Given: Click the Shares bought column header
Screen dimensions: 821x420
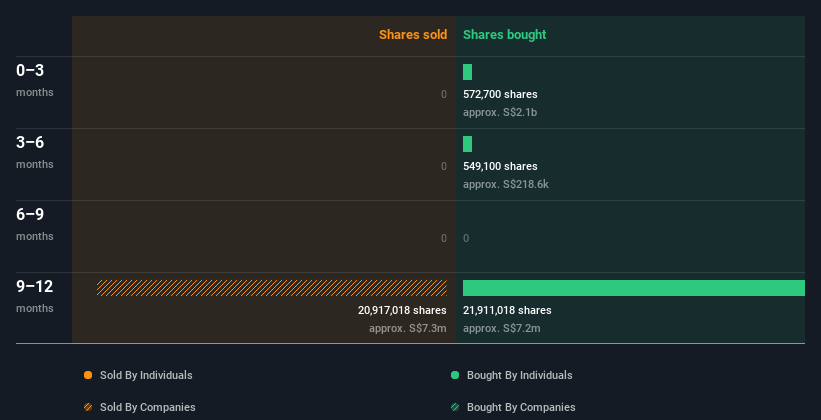Looking at the screenshot, I should pyautogui.click(x=504, y=35).
